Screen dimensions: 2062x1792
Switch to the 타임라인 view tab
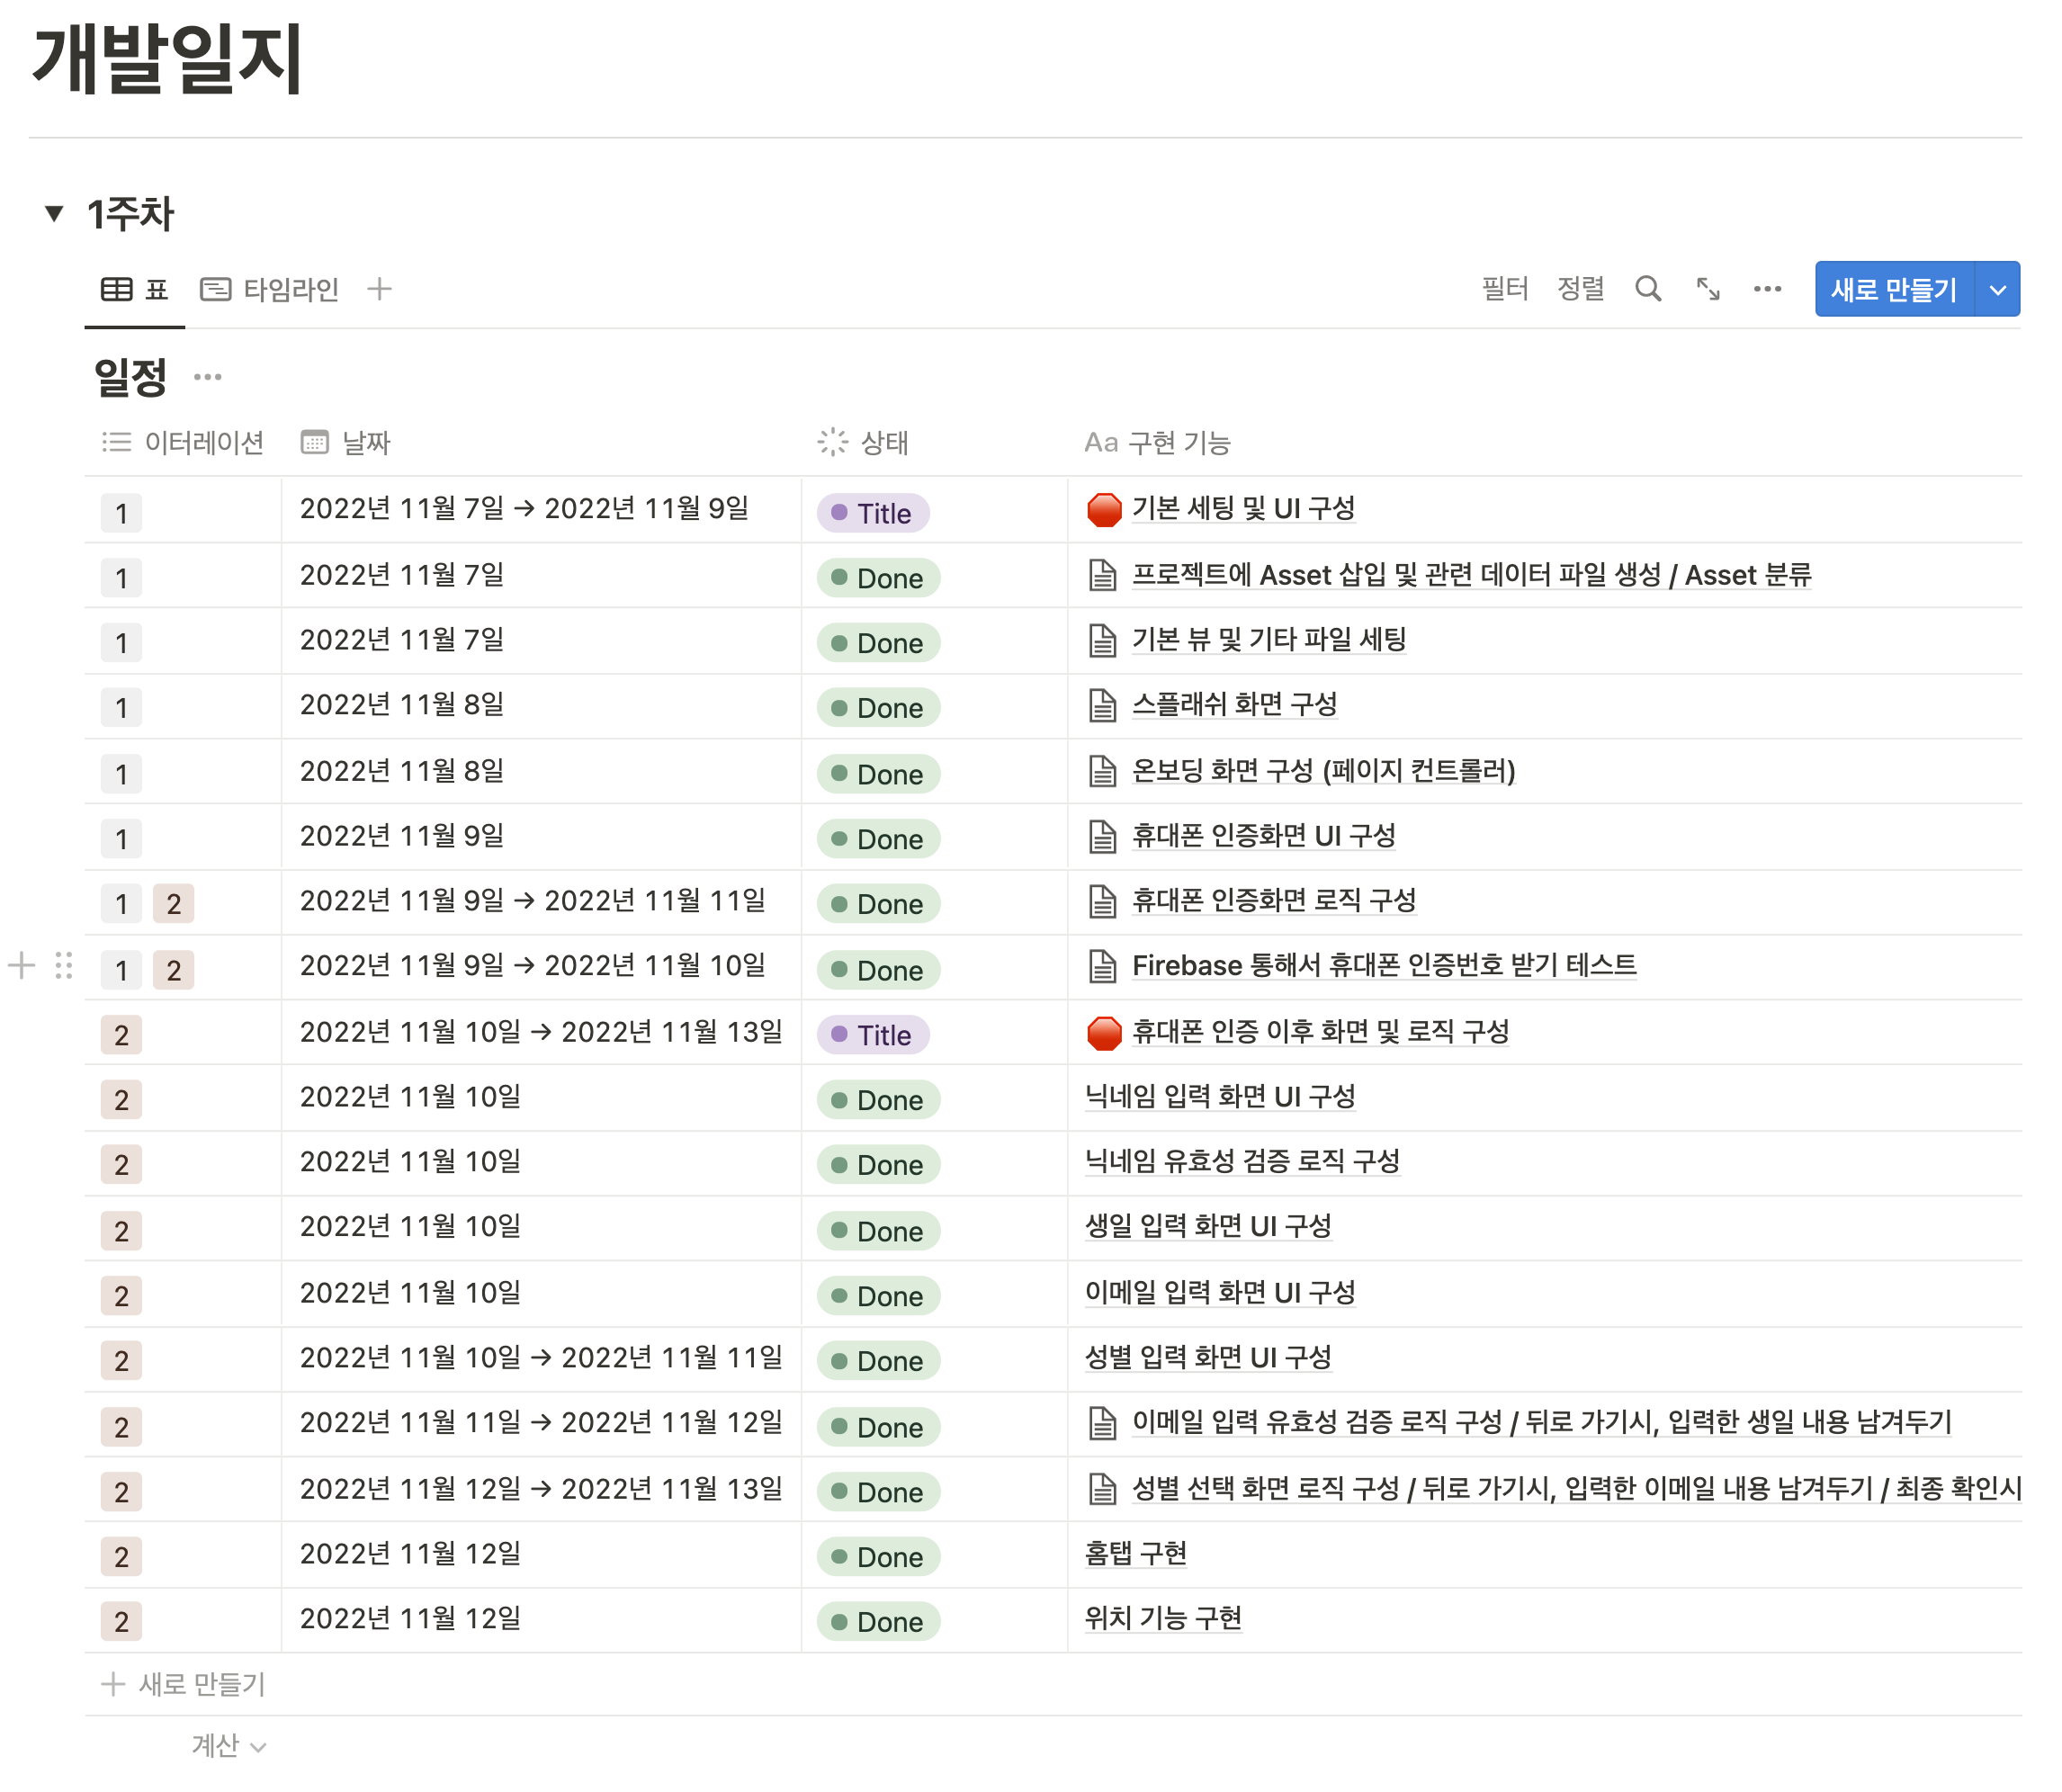[x=270, y=290]
